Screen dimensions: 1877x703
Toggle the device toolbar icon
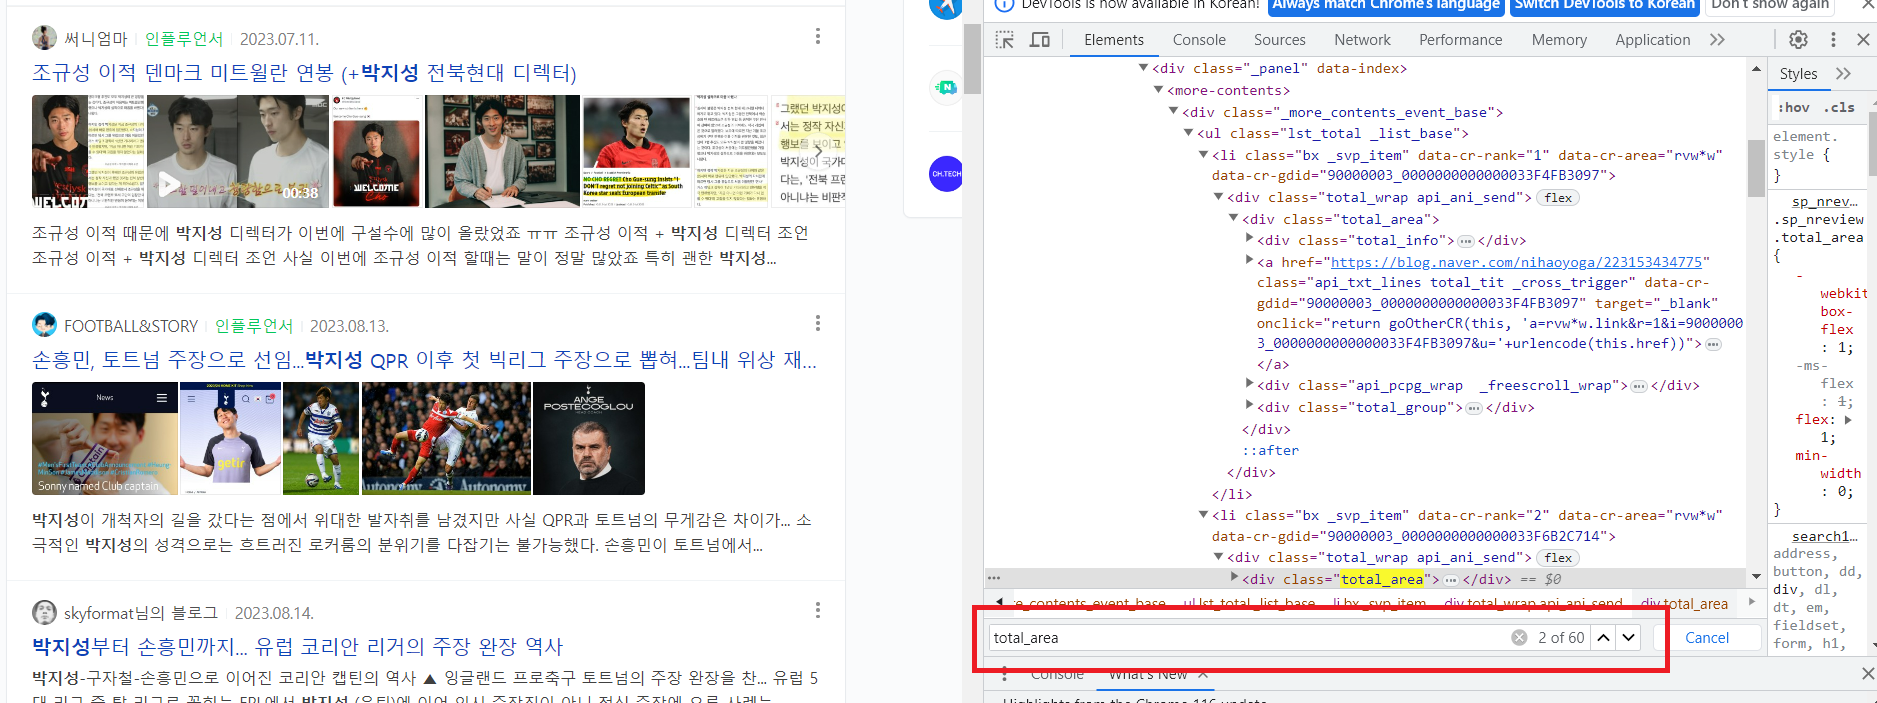coord(1040,40)
